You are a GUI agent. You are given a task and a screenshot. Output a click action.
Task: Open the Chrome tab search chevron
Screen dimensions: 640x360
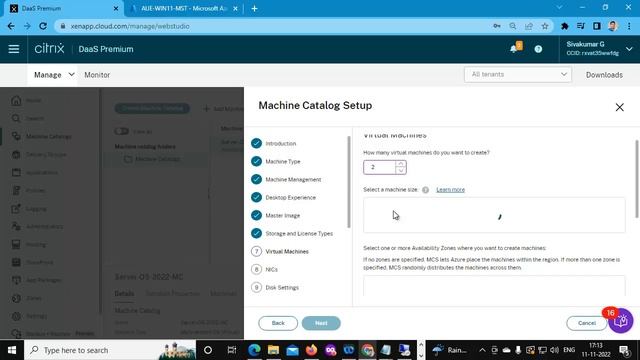(x=560, y=7)
